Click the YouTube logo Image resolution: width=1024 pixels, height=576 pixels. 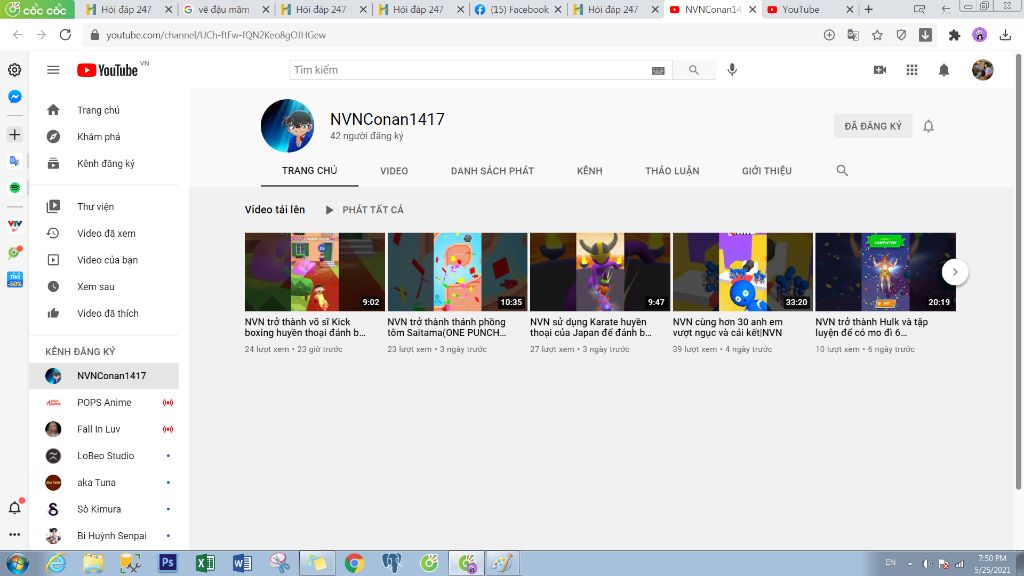click(108, 70)
